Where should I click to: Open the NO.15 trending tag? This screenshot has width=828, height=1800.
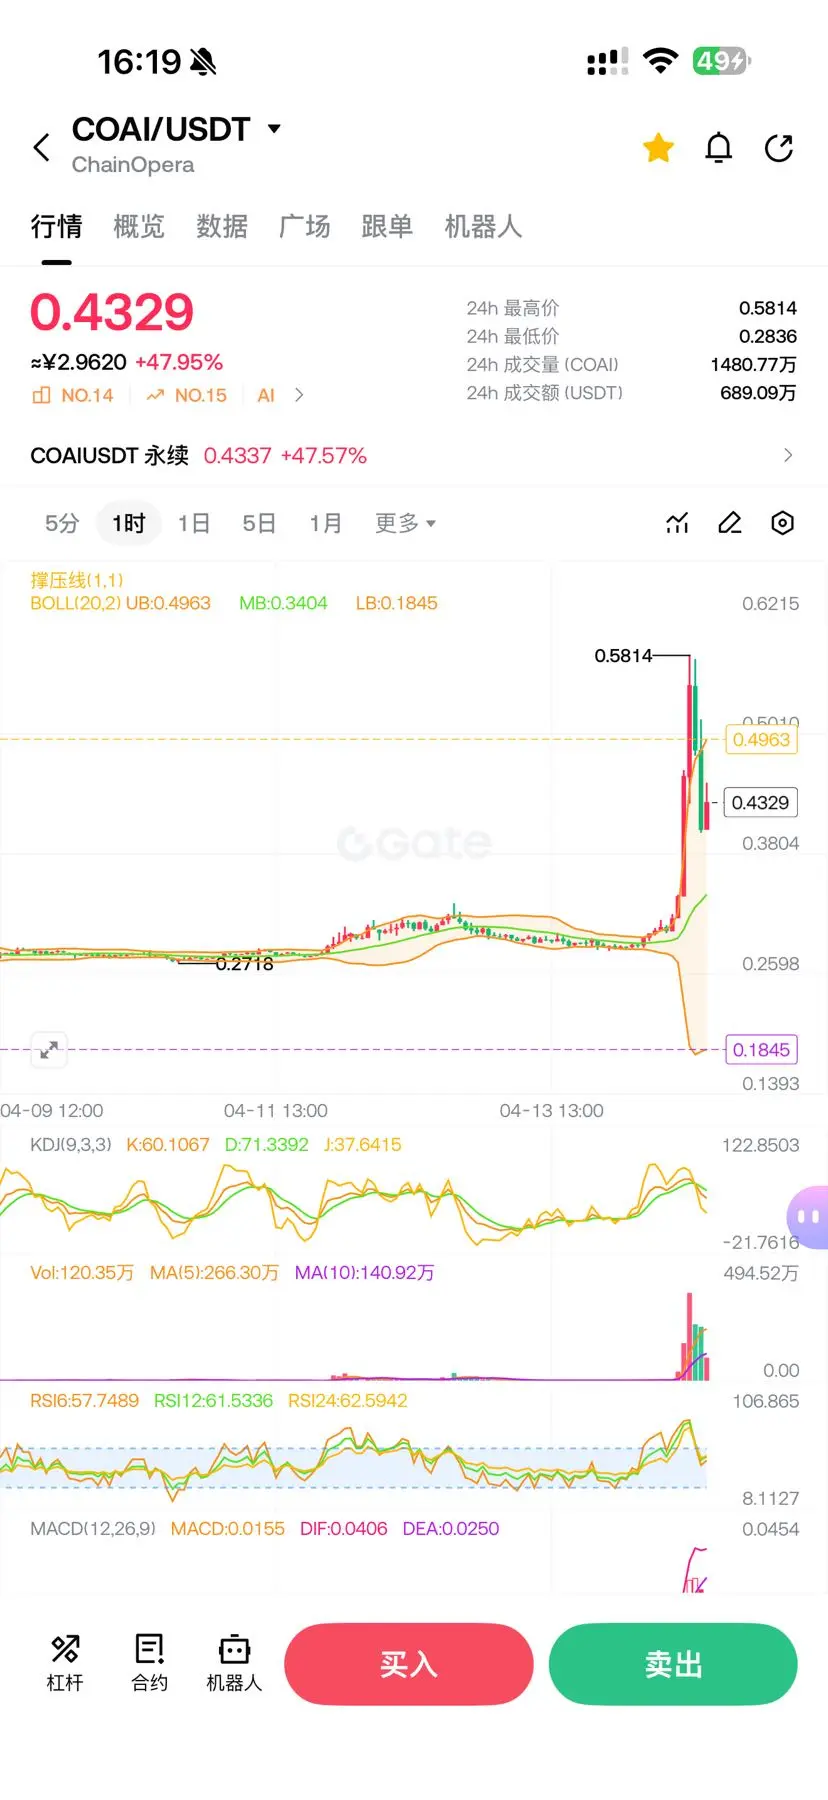click(x=187, y=395)
